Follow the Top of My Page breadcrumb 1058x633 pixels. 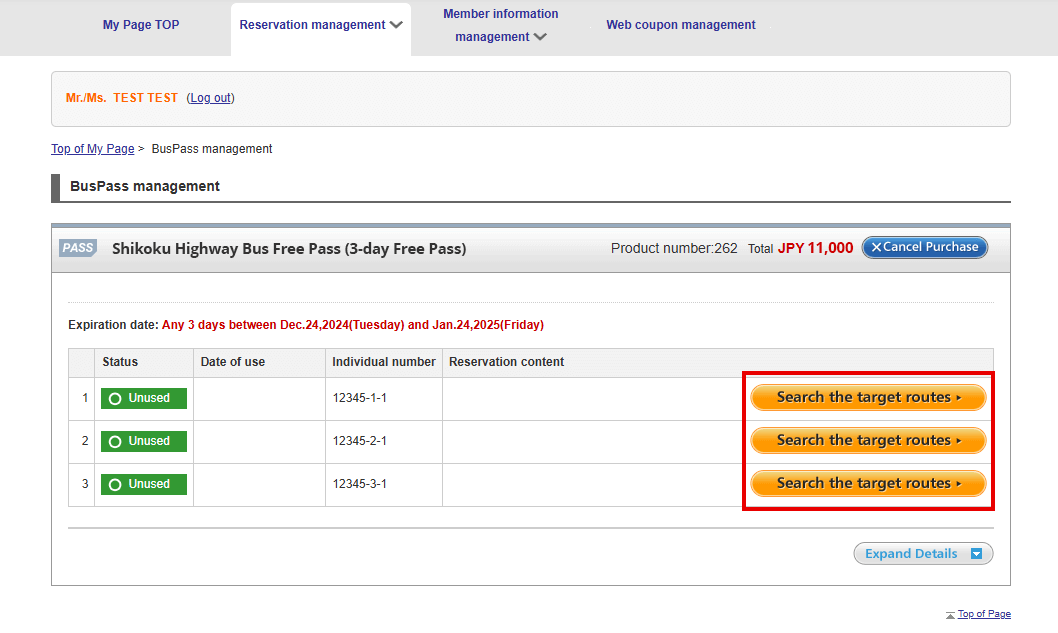pyautogui.click(x=92, y=149)
